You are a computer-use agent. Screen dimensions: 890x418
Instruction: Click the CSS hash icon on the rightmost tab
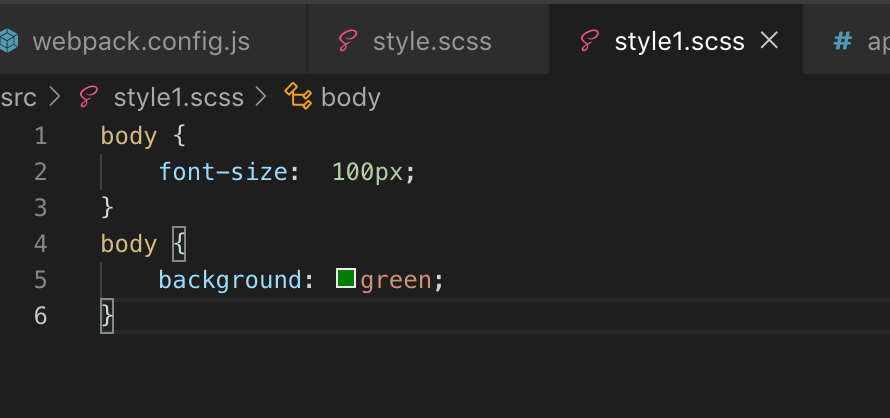[x=843, y=41]
